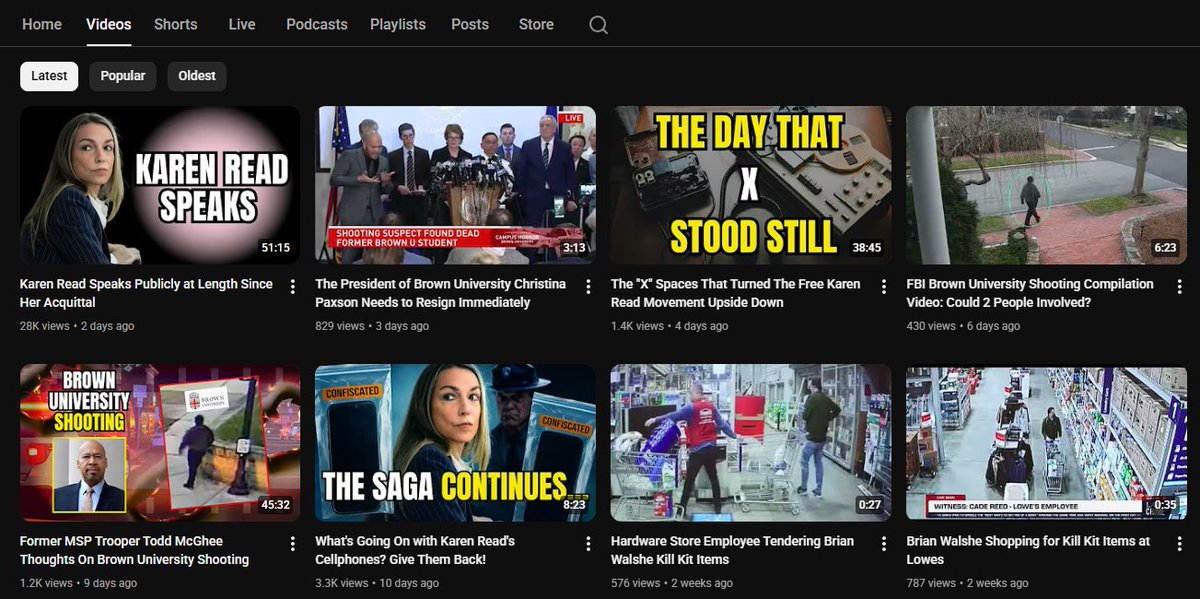
Task: Click "576 views • 2 weeks ago" text
Action: pos(672,583)
